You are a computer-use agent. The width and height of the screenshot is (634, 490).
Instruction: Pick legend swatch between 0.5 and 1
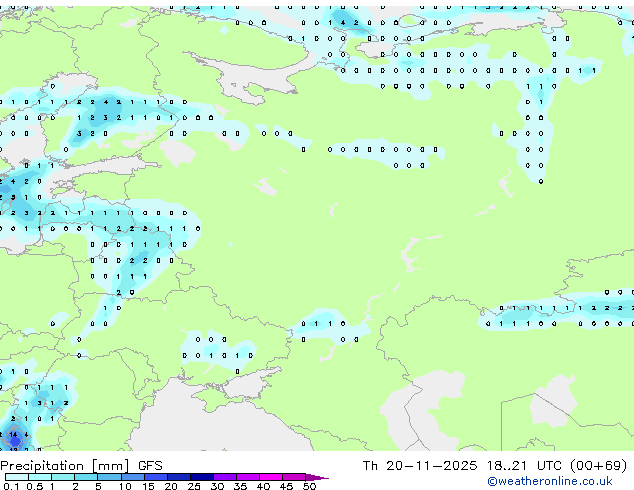pyautogui.click(x=40, y=477)
